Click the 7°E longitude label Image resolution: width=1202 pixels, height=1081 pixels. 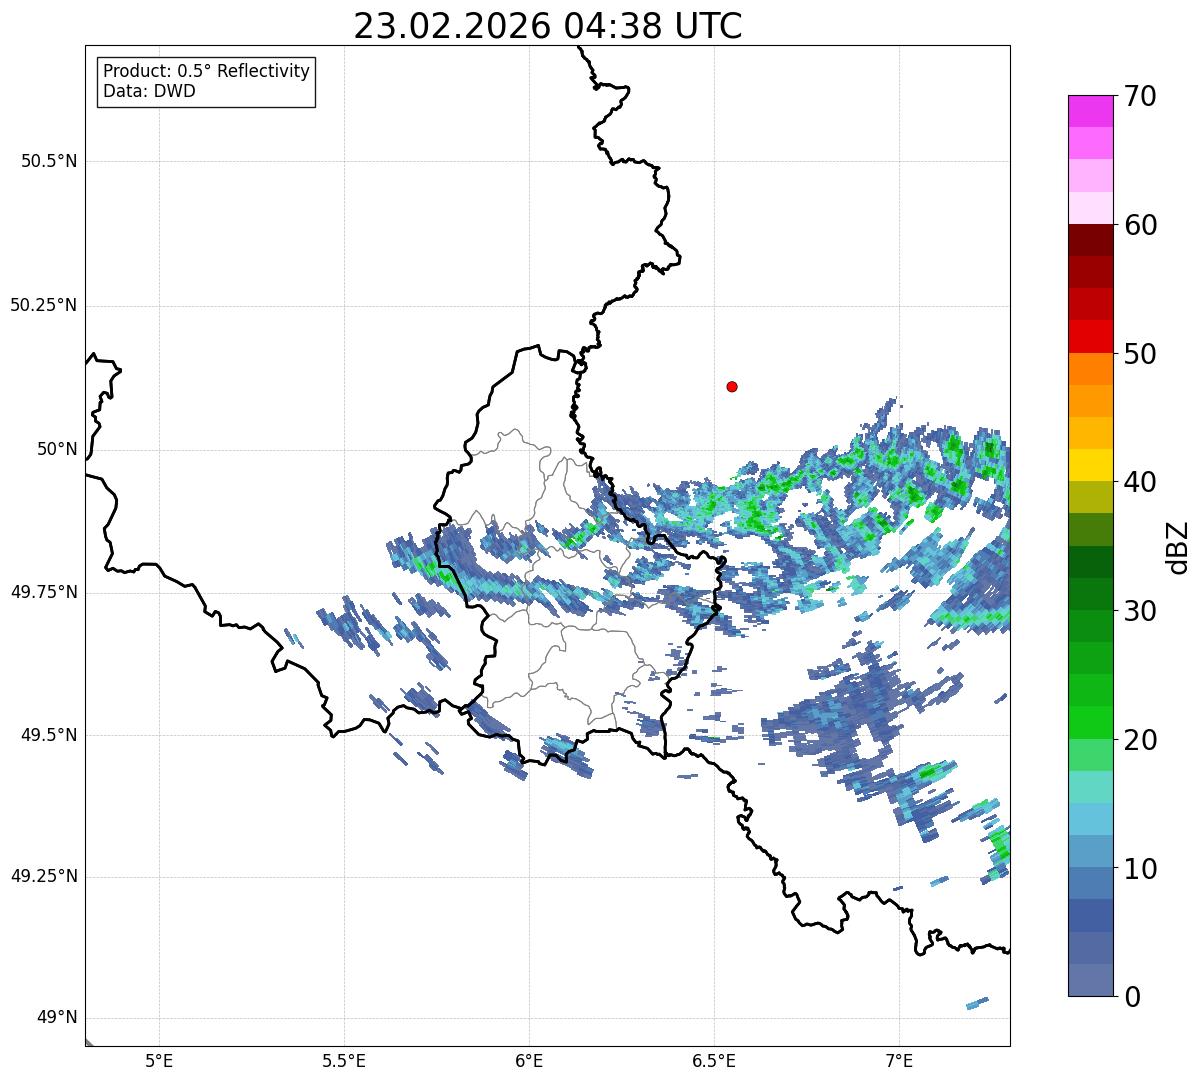click(899, 1061)
